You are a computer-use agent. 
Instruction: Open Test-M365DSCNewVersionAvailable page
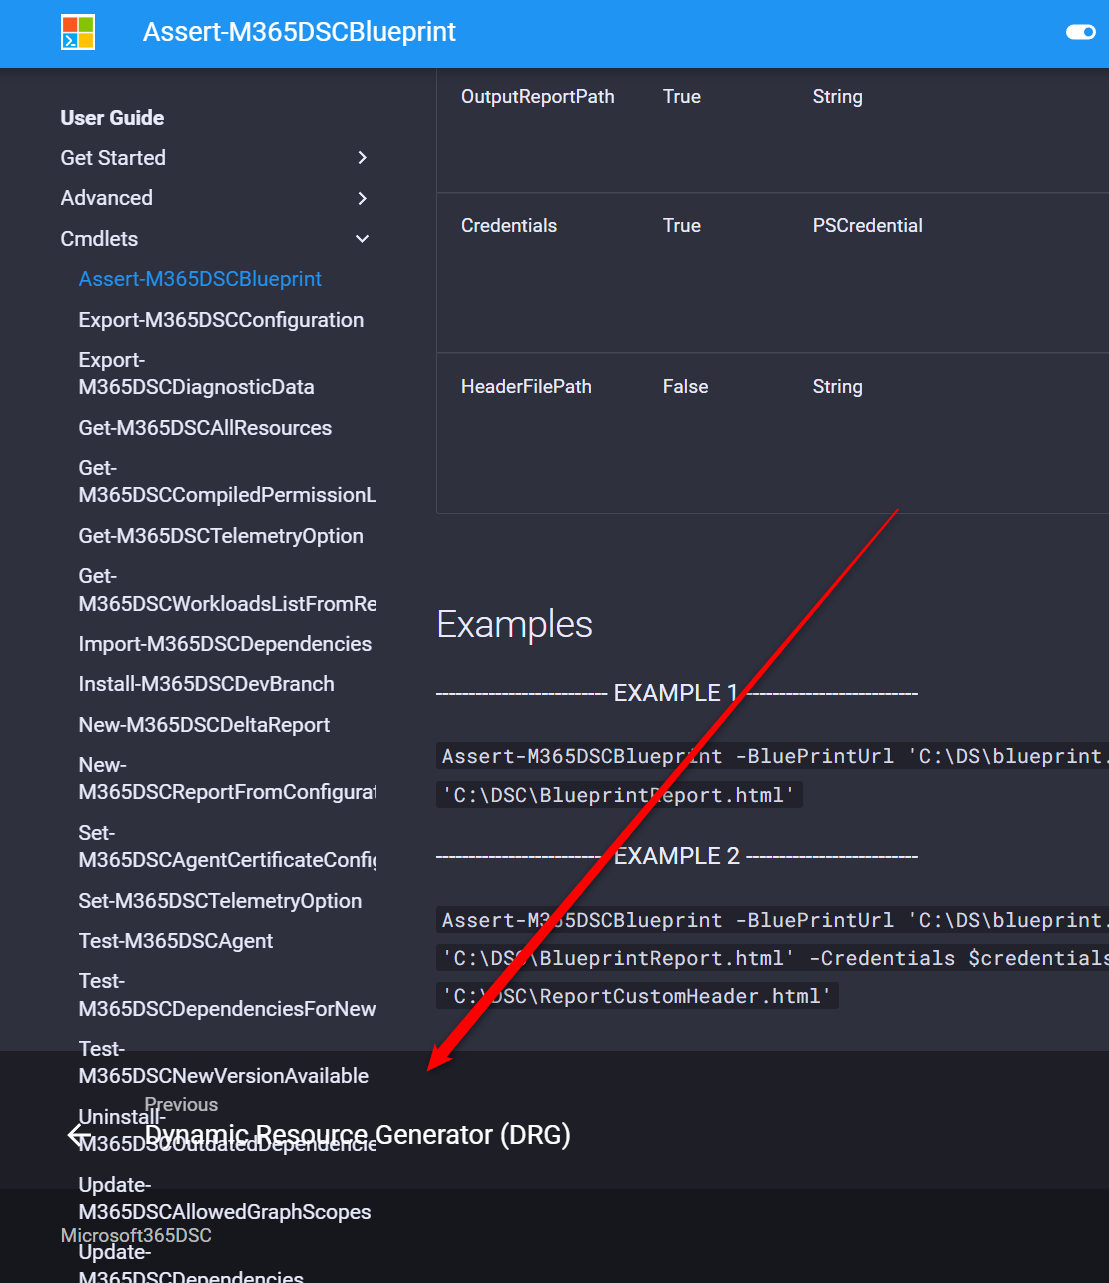pyautogui.click(x=224, y=1062)
